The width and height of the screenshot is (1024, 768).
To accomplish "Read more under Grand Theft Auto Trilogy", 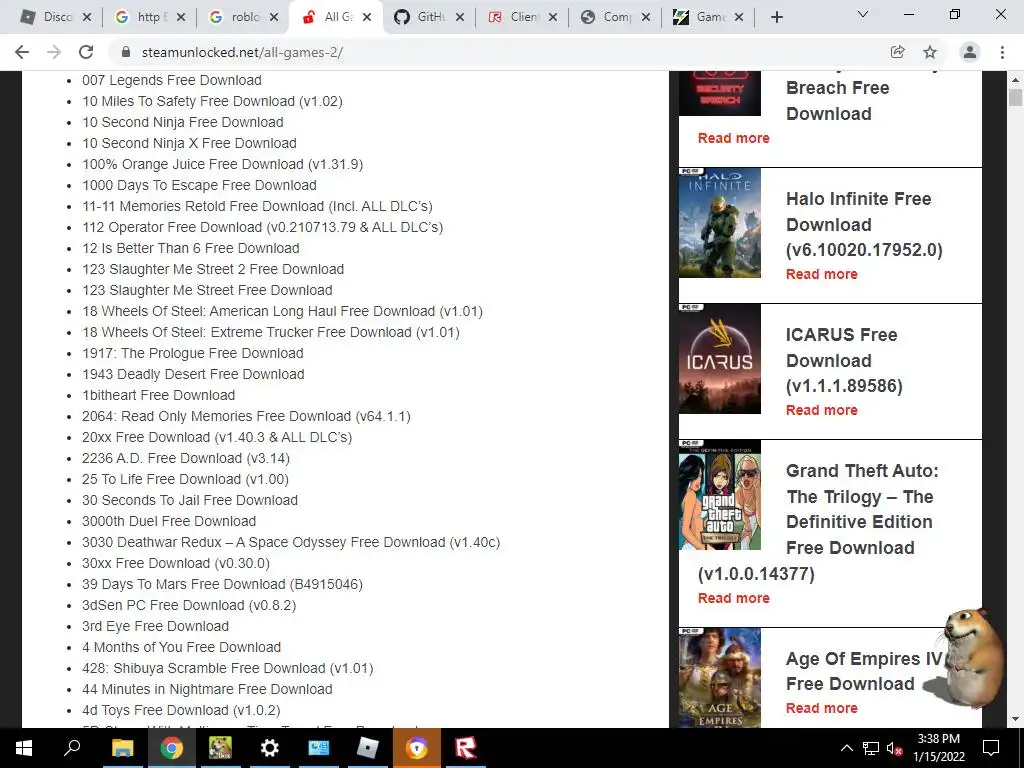I will pyautogui.click(x=733, y=598).
